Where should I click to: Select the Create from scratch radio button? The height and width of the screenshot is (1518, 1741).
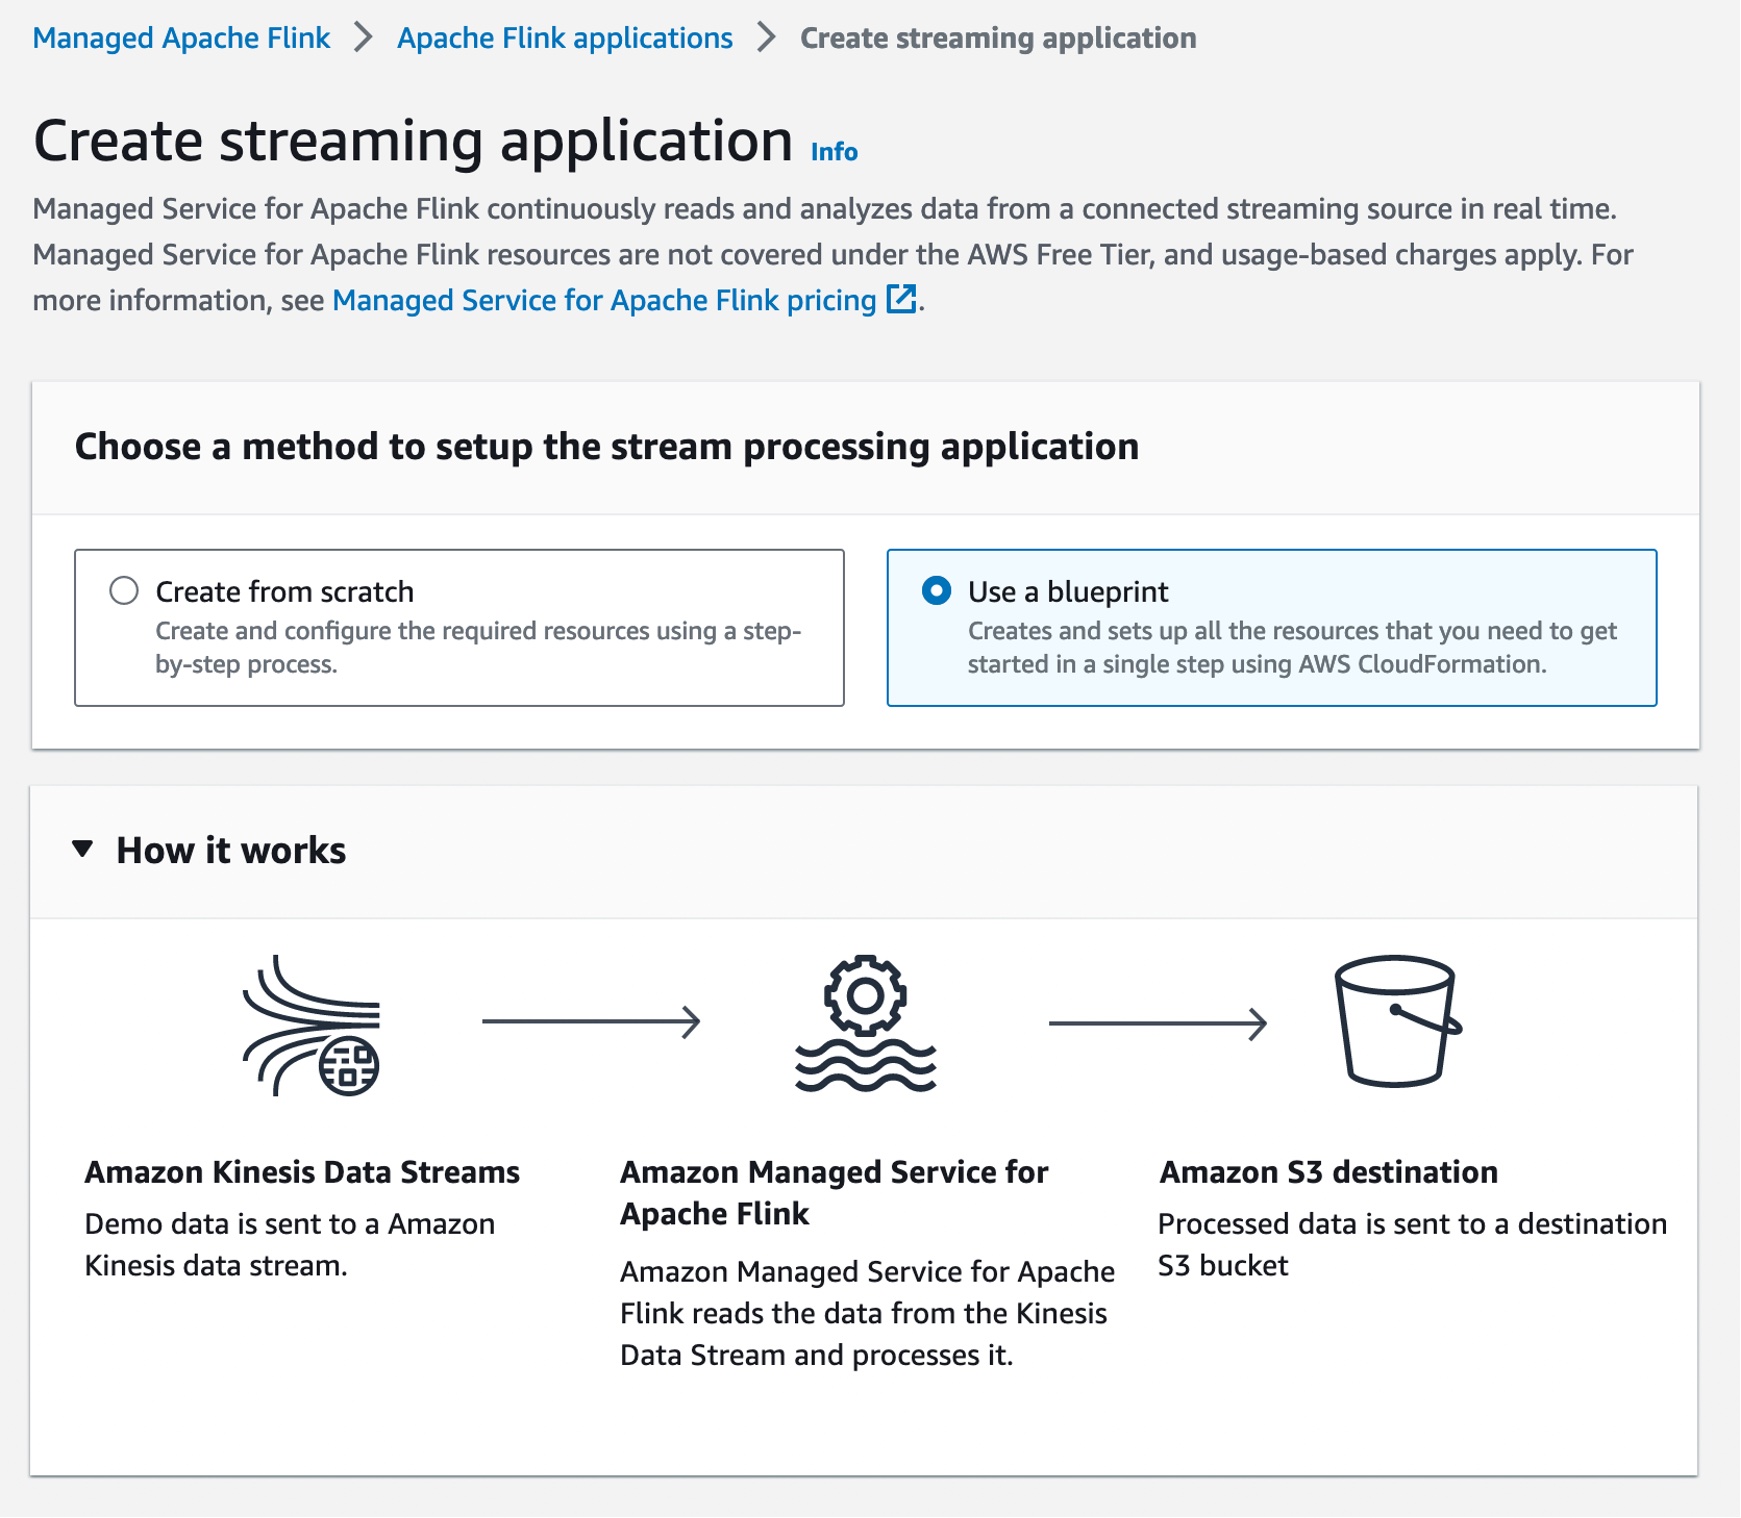tap(125, 592)
